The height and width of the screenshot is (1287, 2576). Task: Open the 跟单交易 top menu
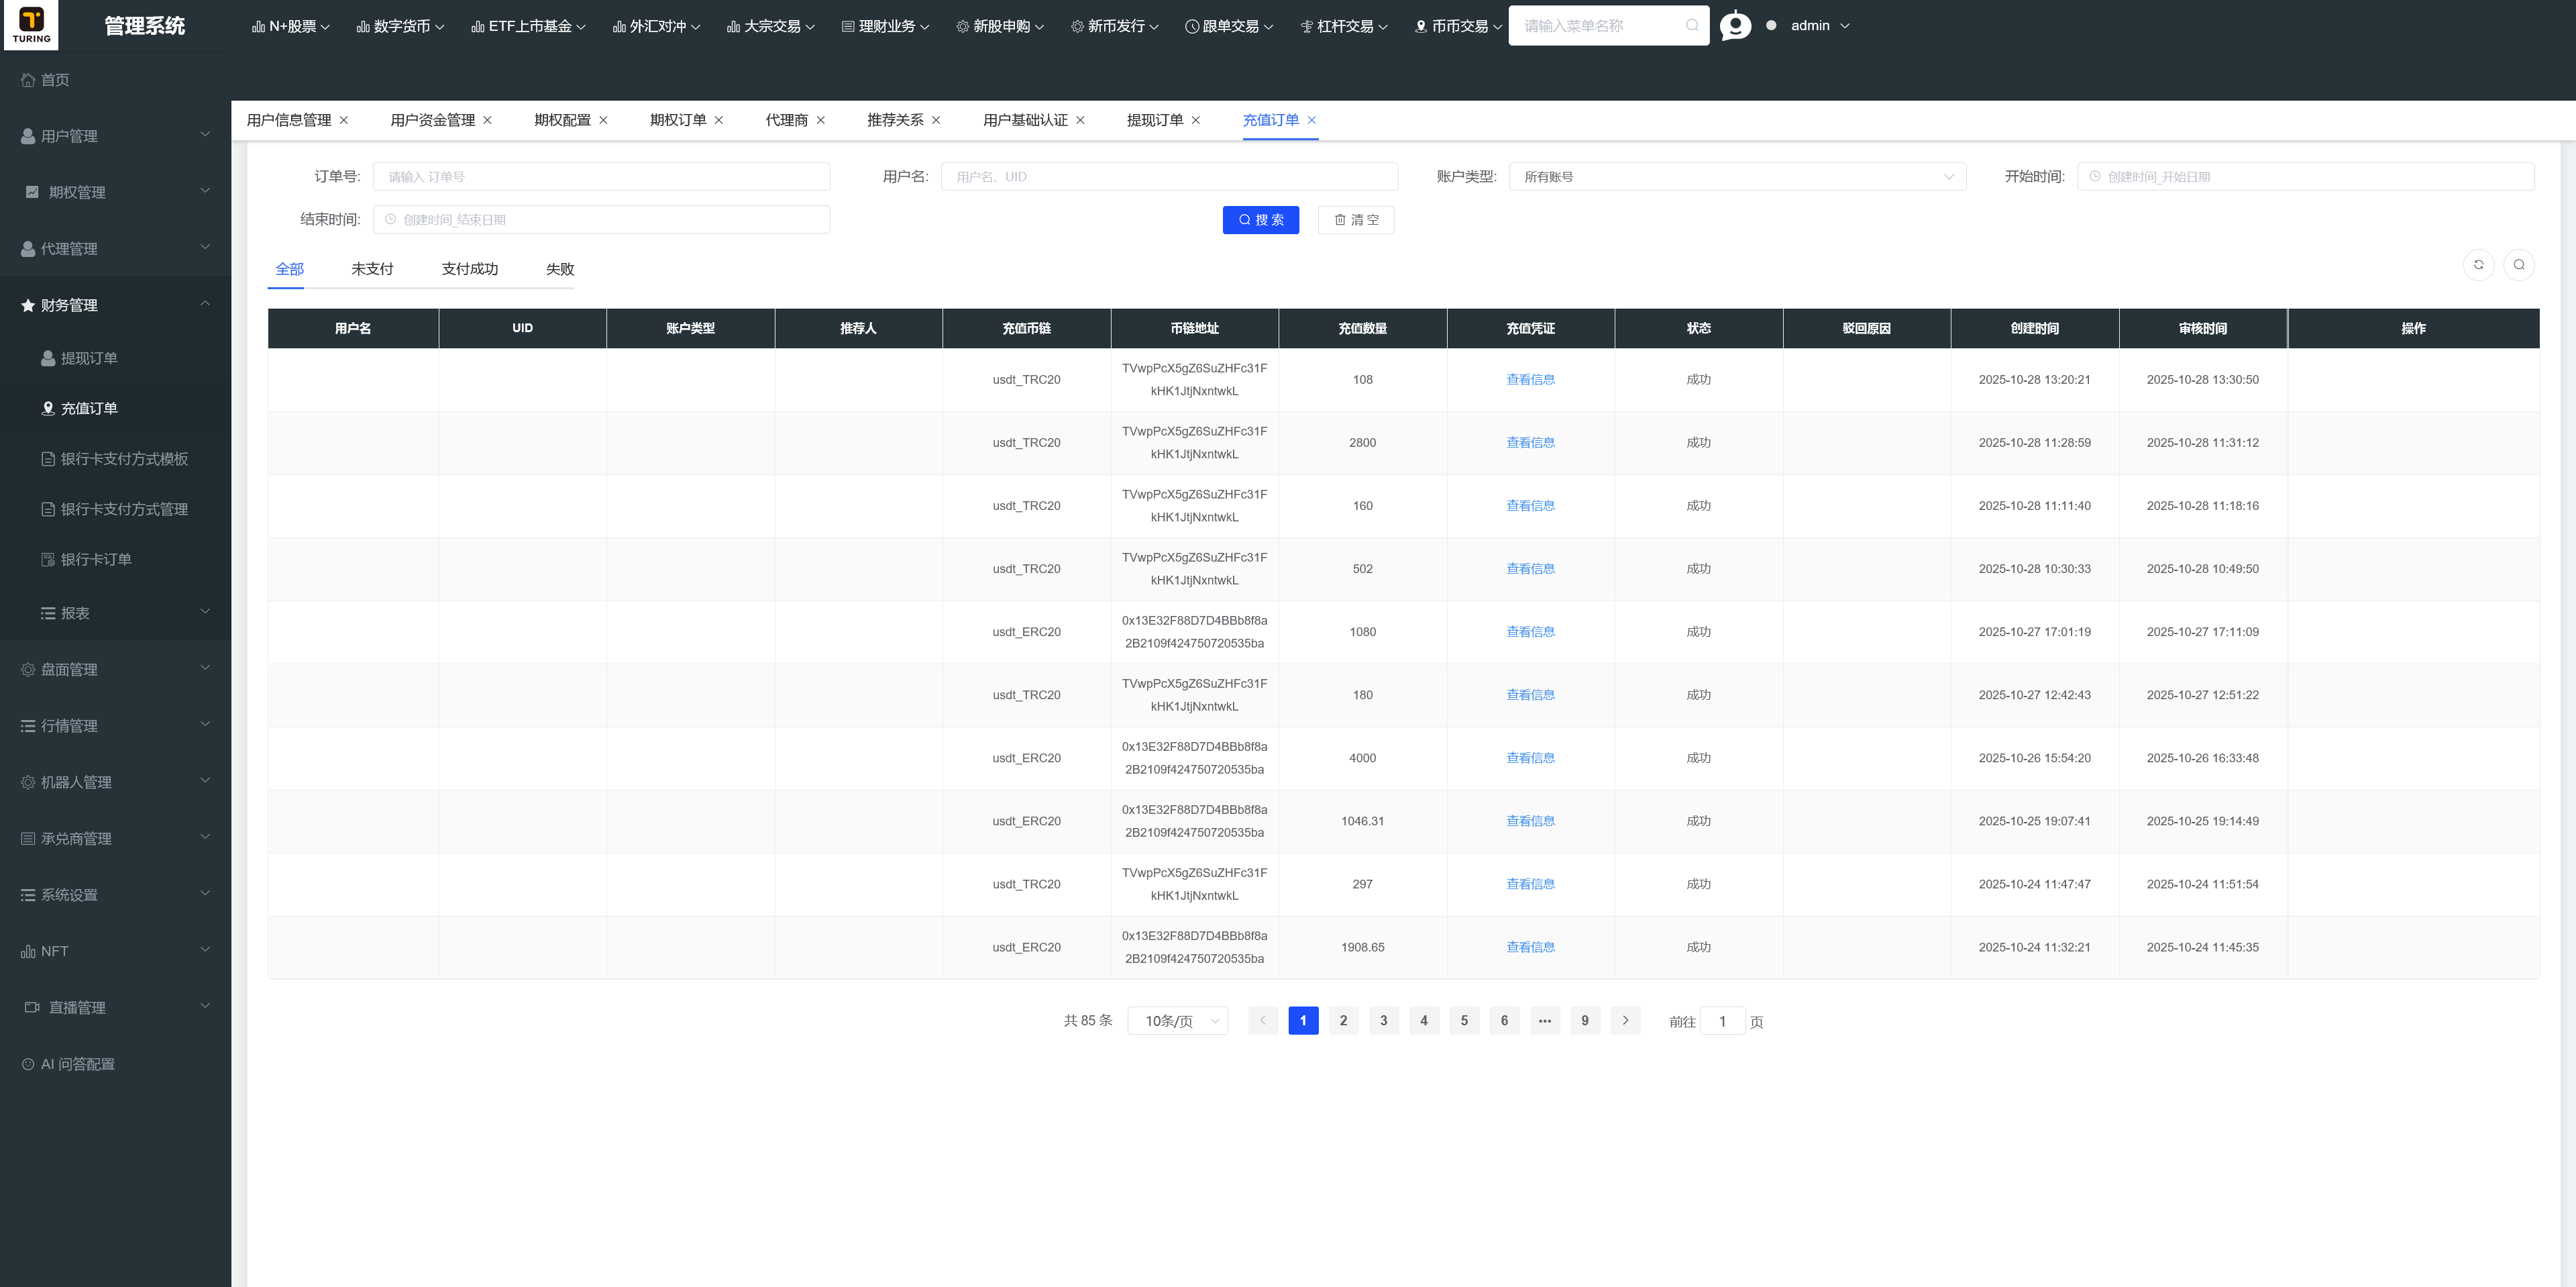coord(1229,26)
